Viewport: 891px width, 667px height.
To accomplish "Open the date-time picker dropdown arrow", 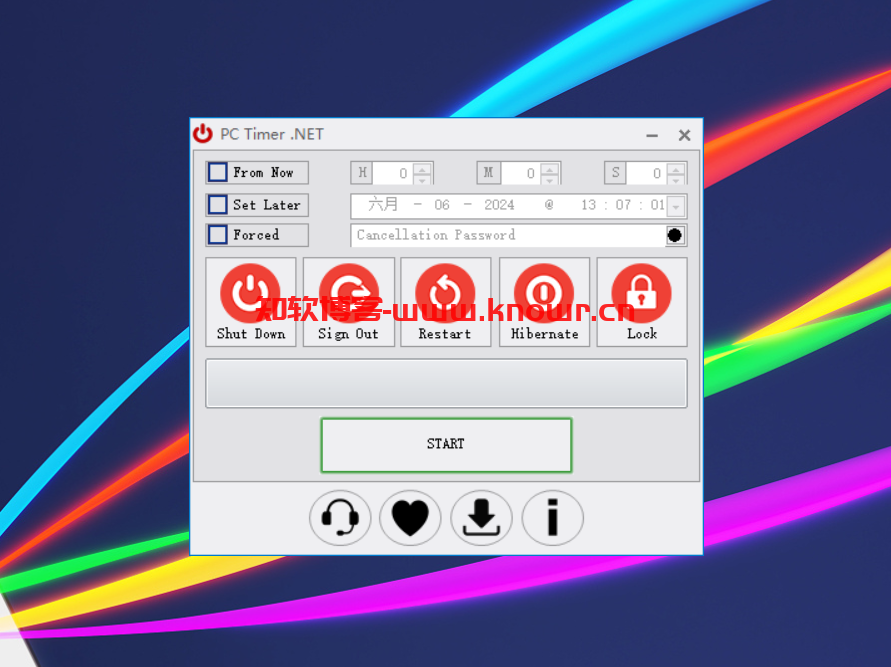I will (676, 206).
